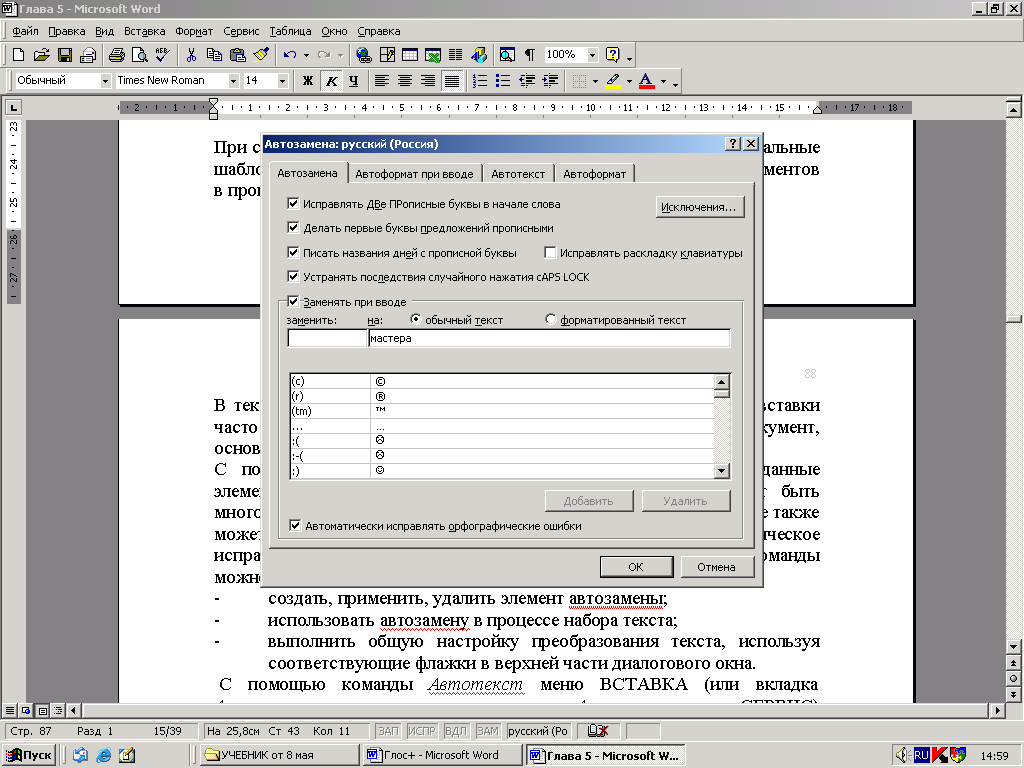Switch to Глос+ Microsoft Word taskbar window

point(441,755)
